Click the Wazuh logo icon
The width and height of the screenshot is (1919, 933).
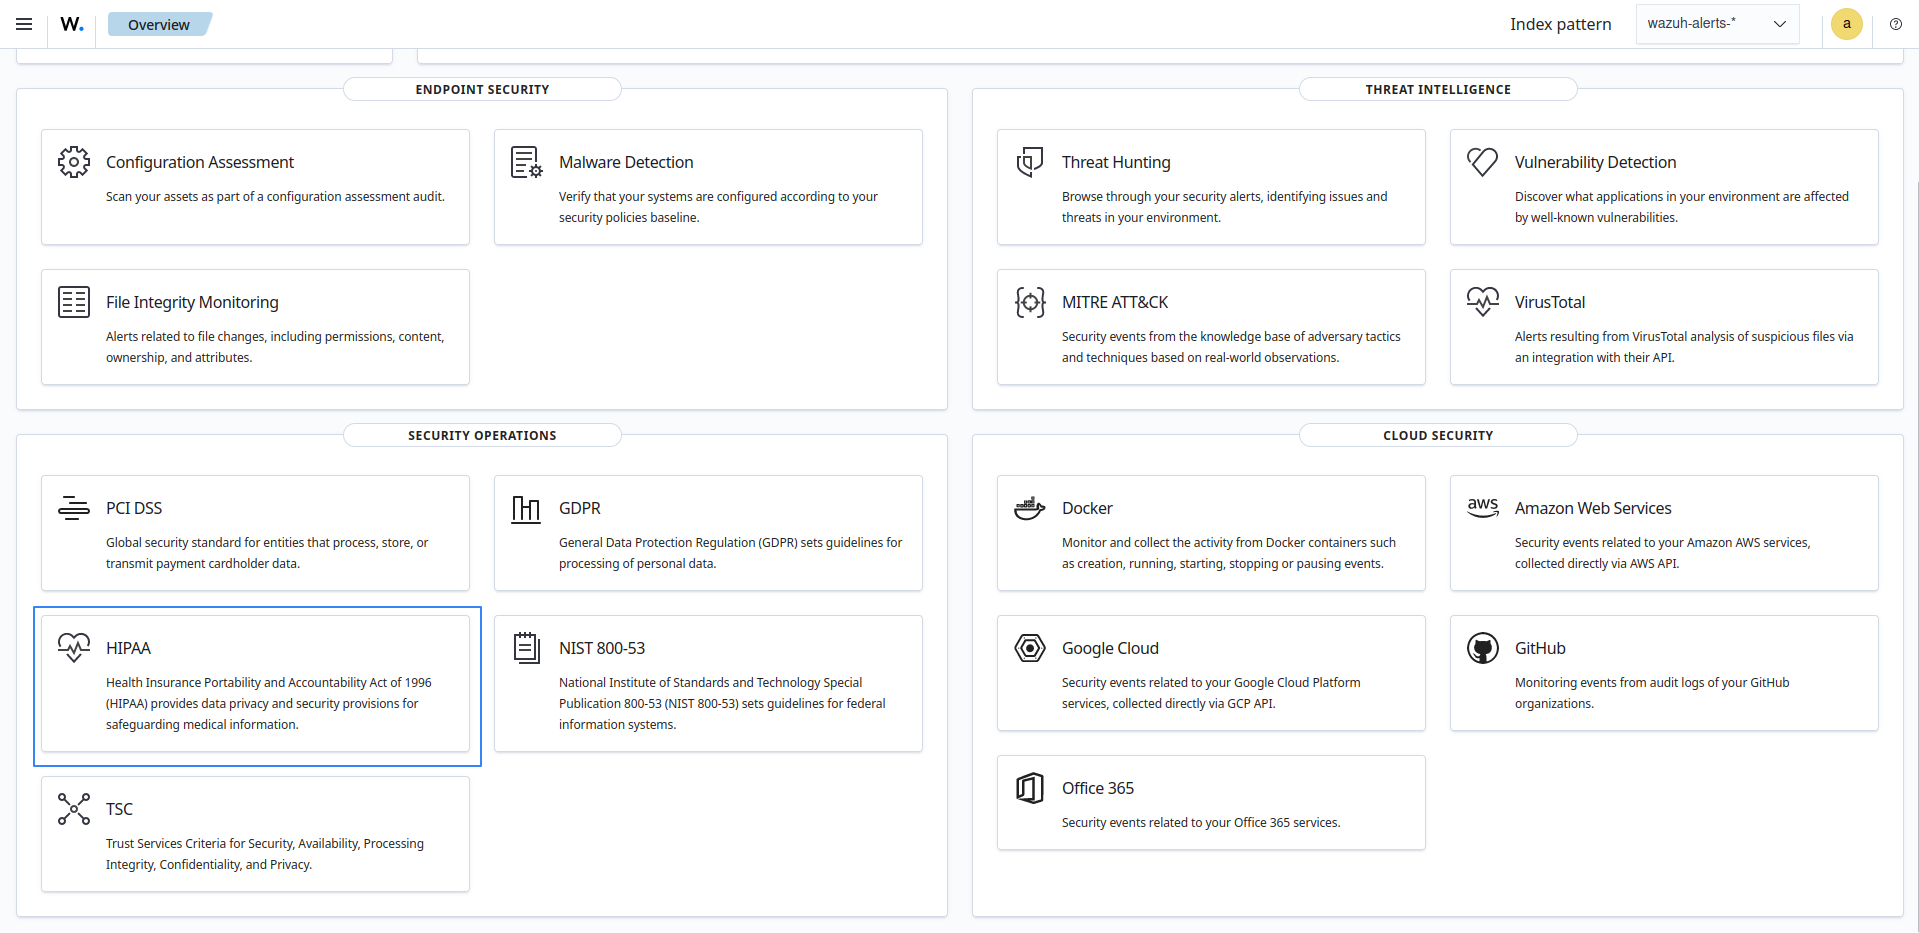[x=72, y=24]
